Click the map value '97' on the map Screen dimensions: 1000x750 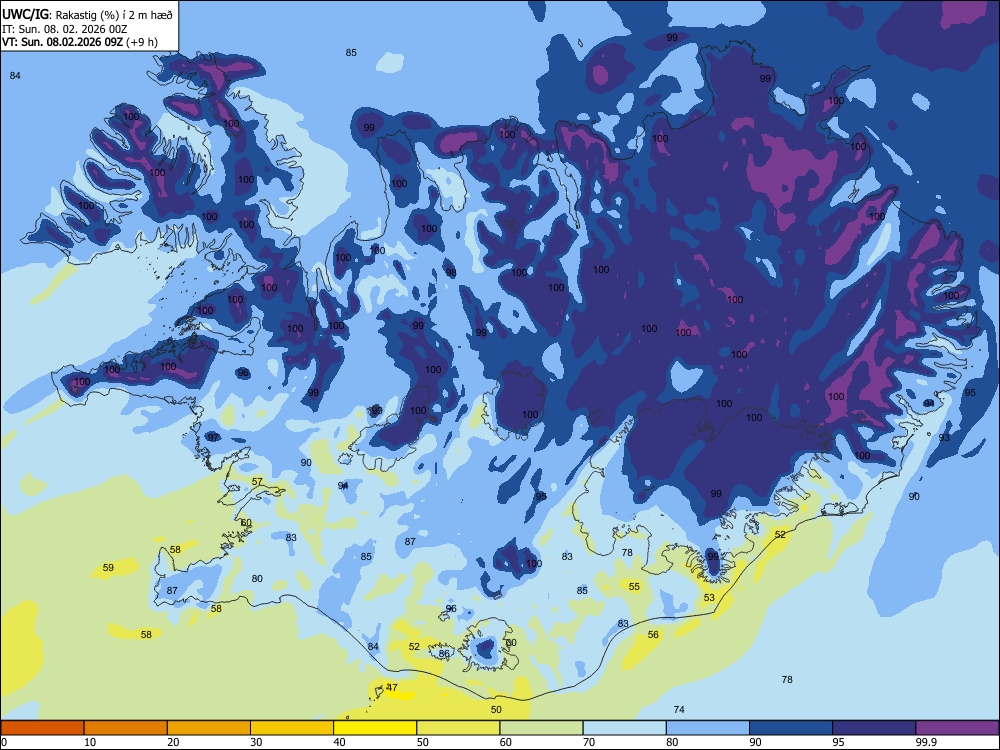coord(213,438)
